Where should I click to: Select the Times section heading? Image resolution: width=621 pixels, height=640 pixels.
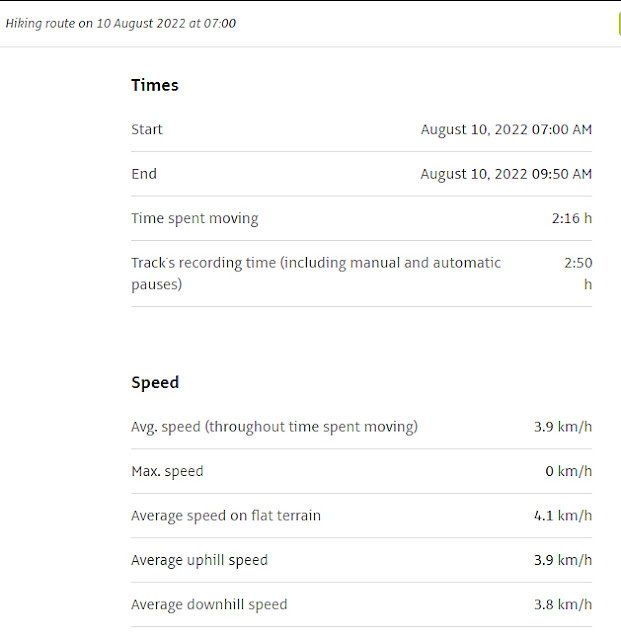pos(155,85)
